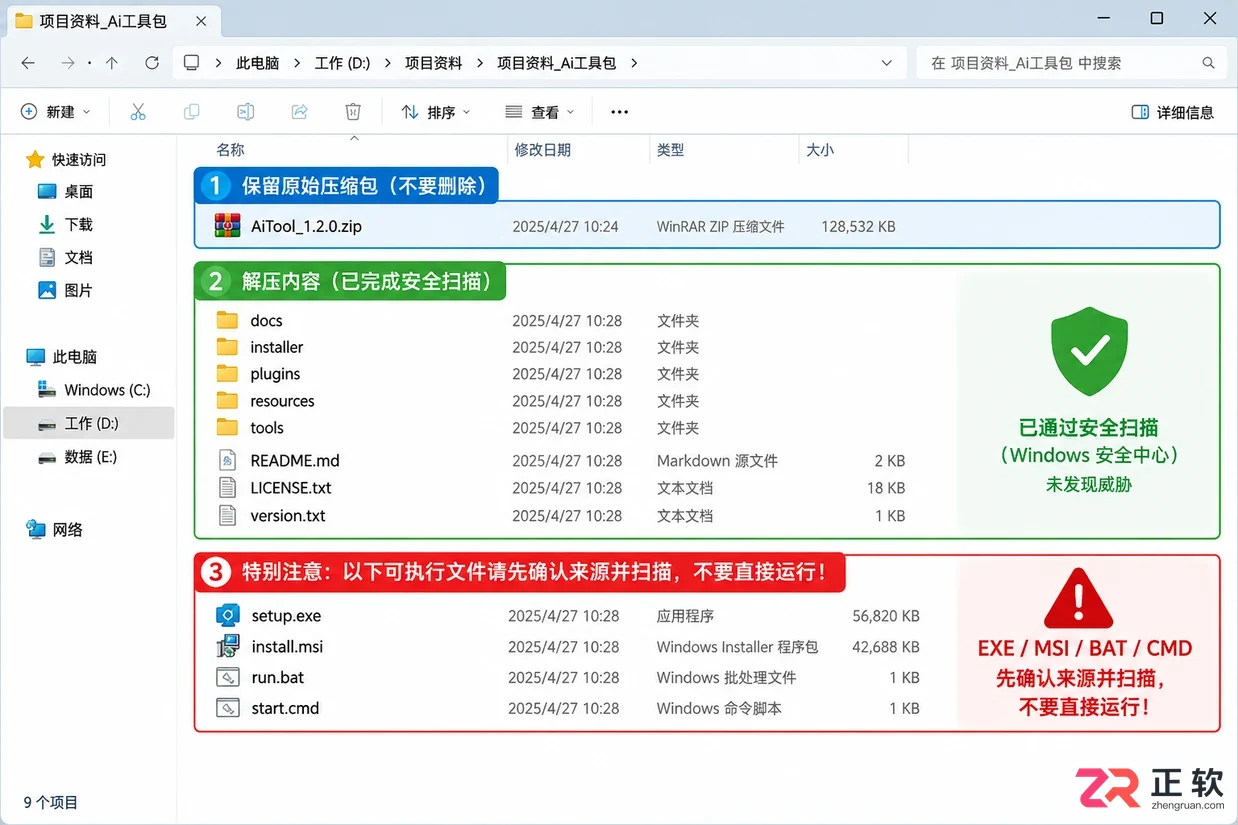The image size is (1238, 825).
Task: Expand the chevron after 工作 (D:) breadcrumb
Action: point(387,63)
